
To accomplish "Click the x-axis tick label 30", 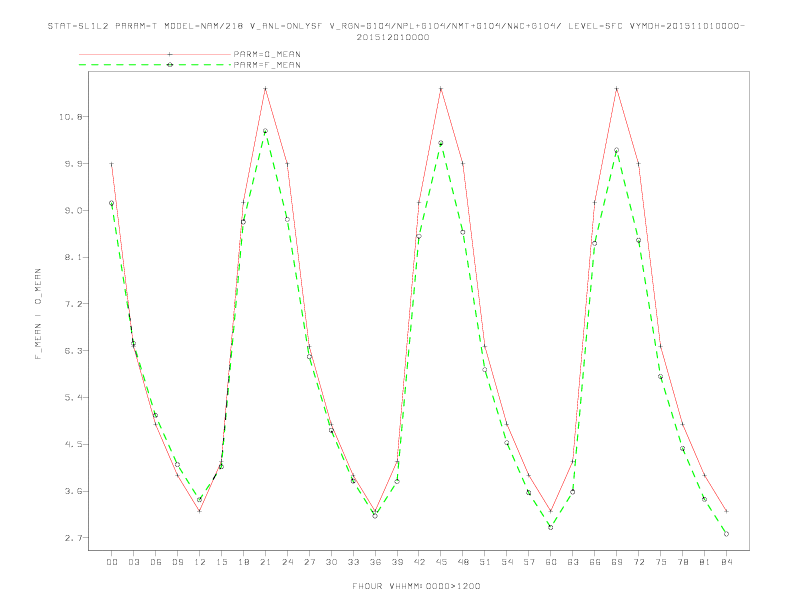I will point(331,562).
